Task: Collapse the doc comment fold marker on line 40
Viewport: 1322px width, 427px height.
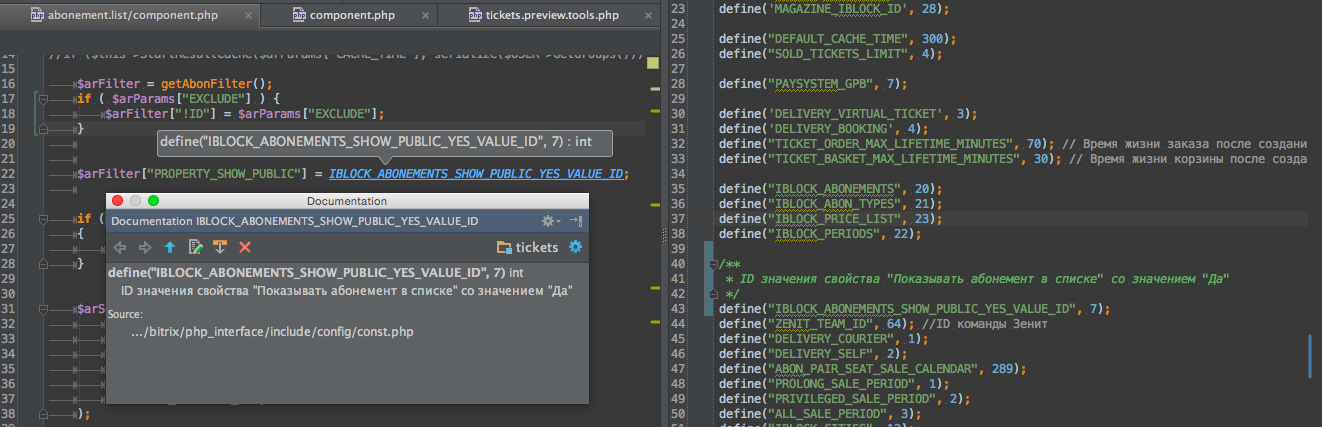Action: [x=712, y=264]
